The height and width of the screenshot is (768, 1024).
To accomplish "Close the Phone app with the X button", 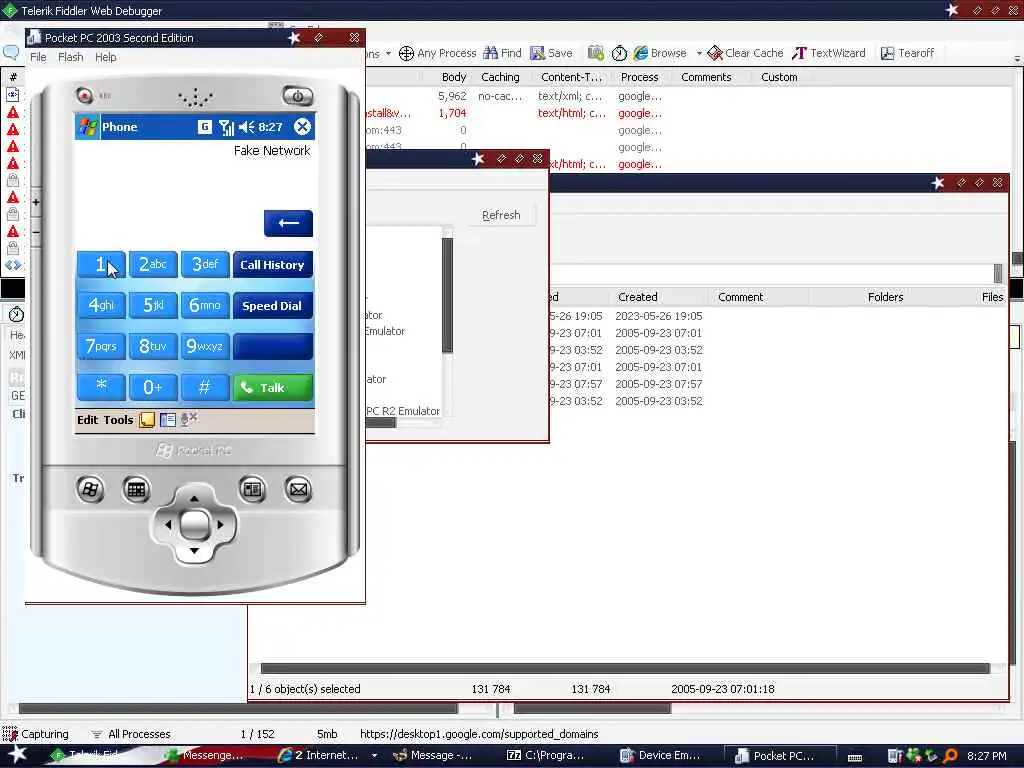I will pos(302,127).
